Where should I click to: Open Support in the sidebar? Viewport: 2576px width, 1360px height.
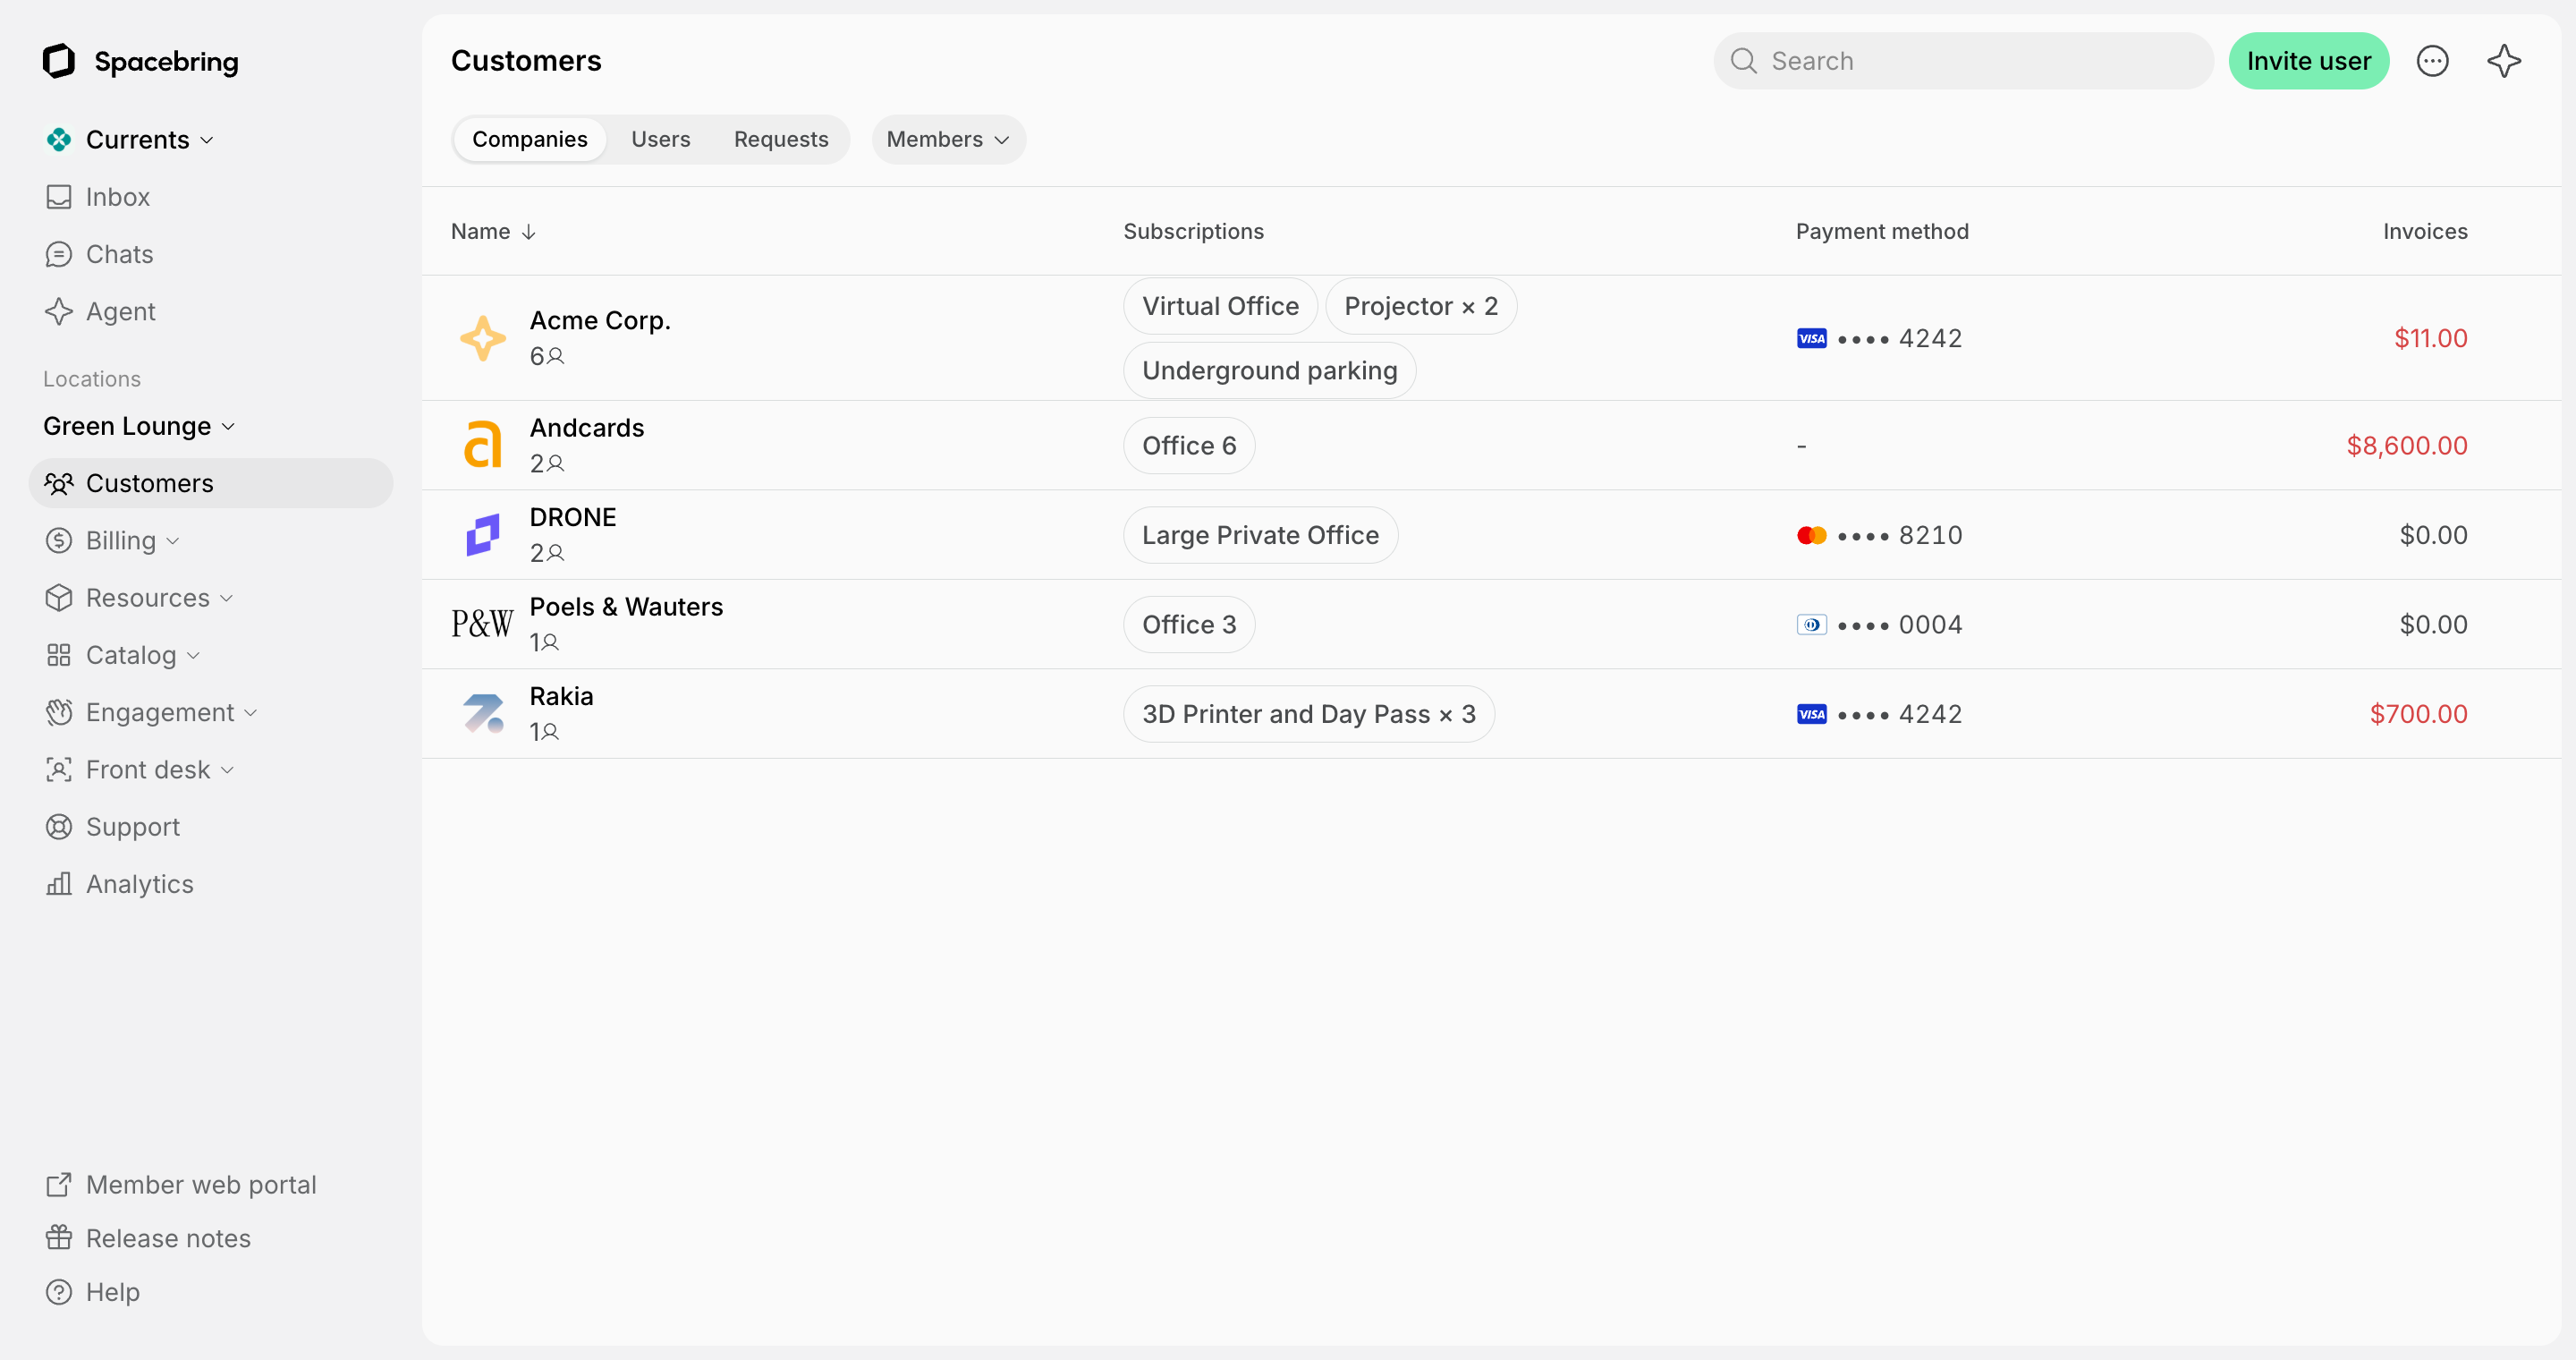pyautogui.click(x=112, y=827)
